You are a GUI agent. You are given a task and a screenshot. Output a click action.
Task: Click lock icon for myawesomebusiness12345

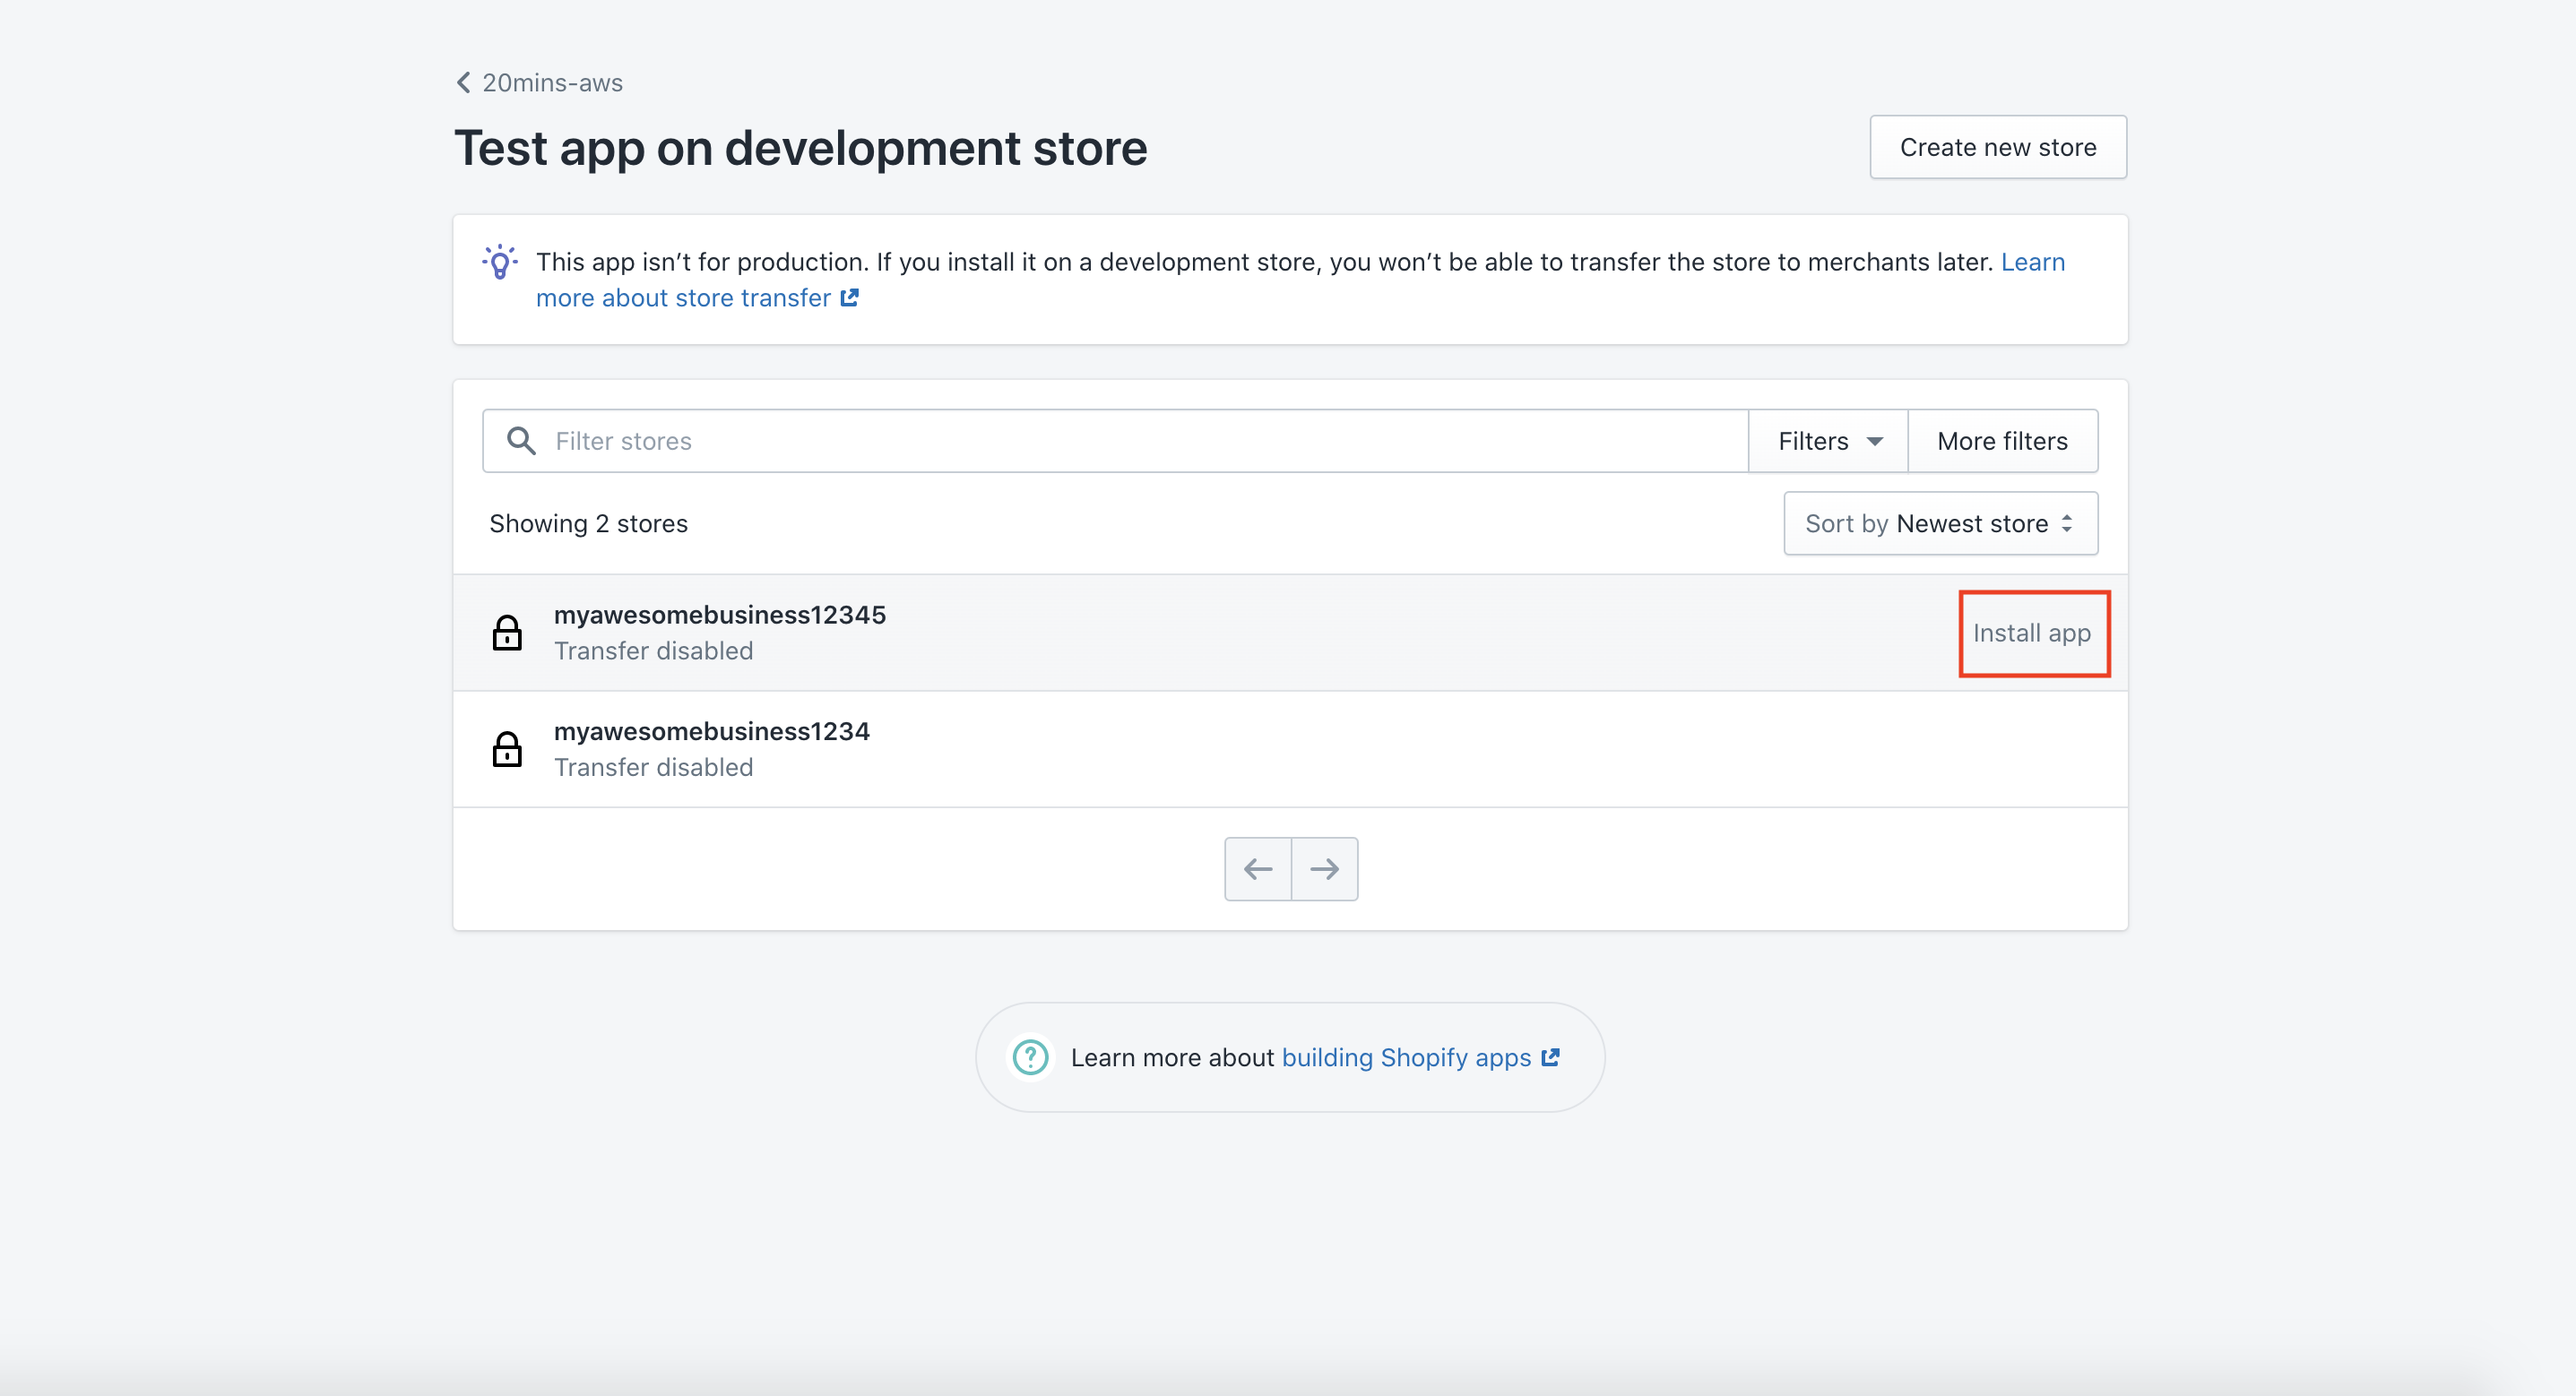tap(507, 633)
